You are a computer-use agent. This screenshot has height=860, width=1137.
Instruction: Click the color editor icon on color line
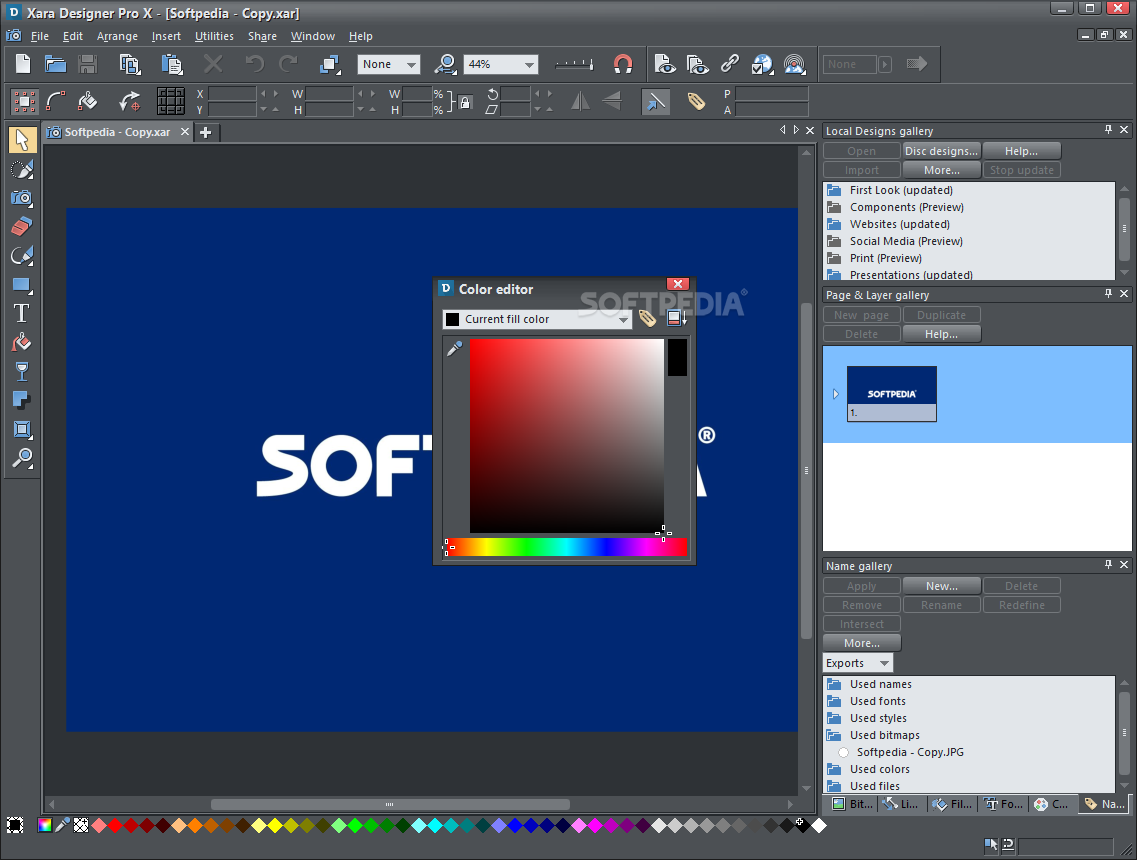pyautogui.click(x=45, y=825)
